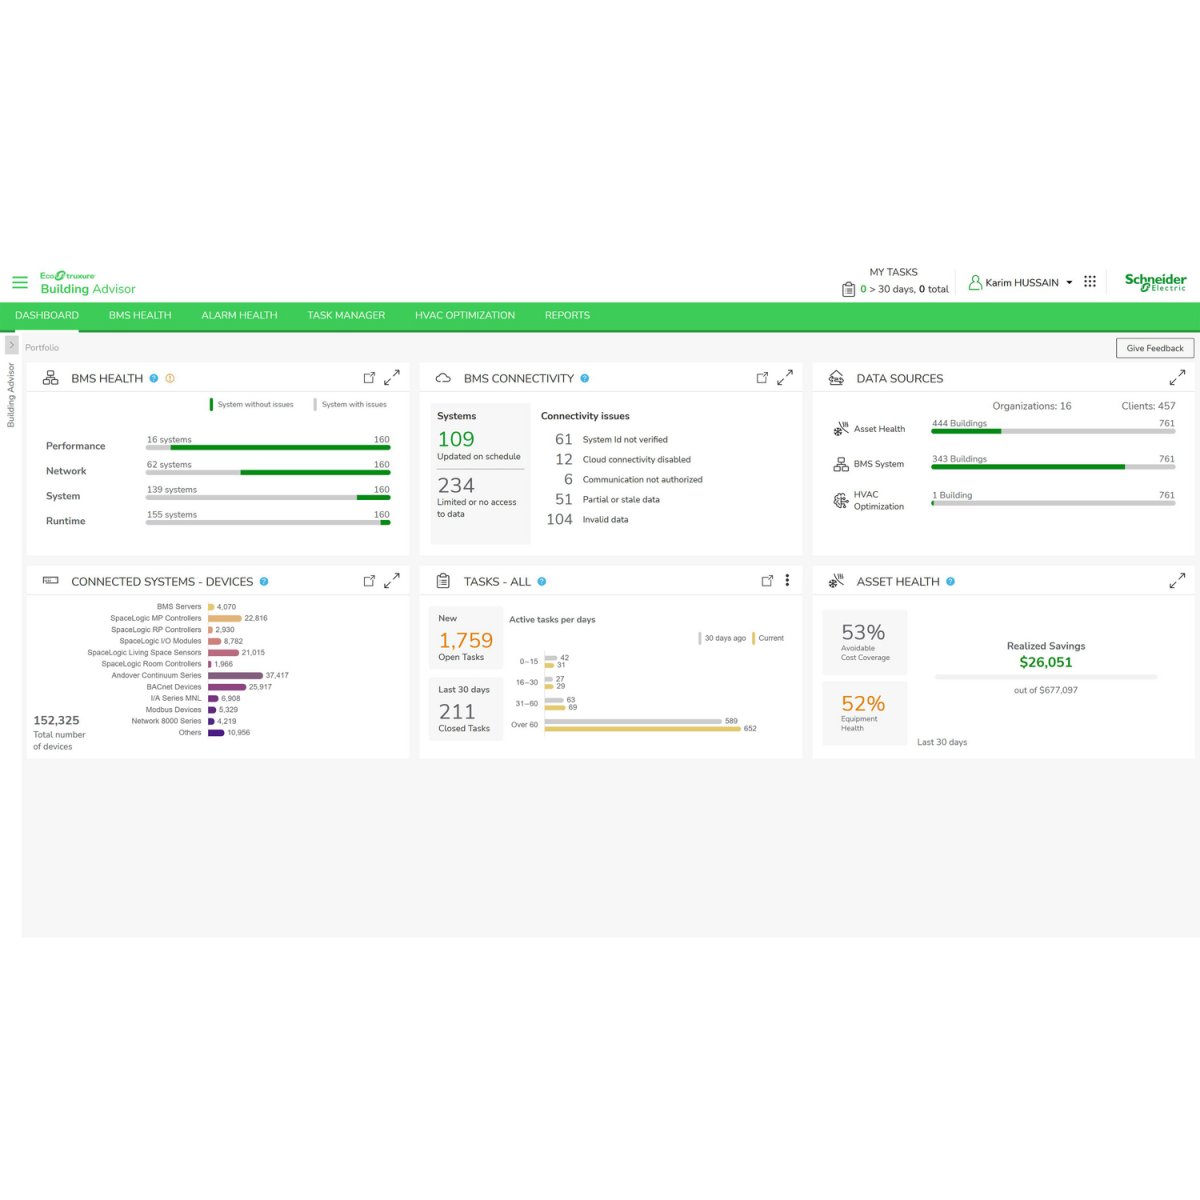Click the BACnet Devices bar
This screenshot has width=1200, height=1200.
tap(227, 687)
